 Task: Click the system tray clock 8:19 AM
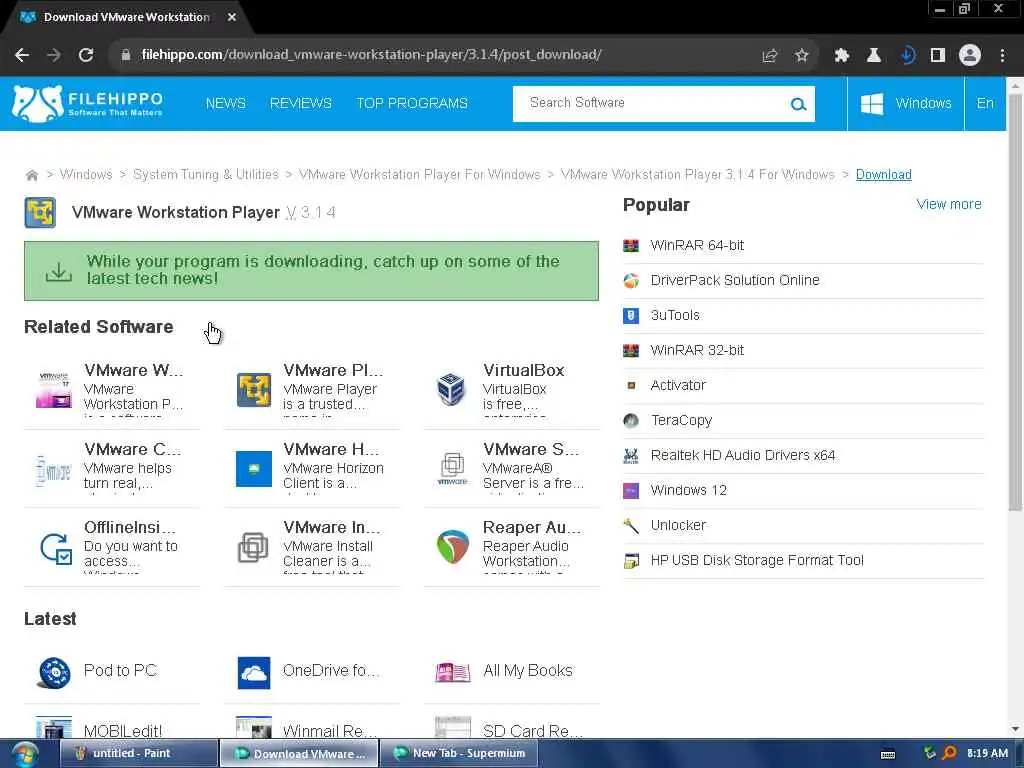click(987, 754)
